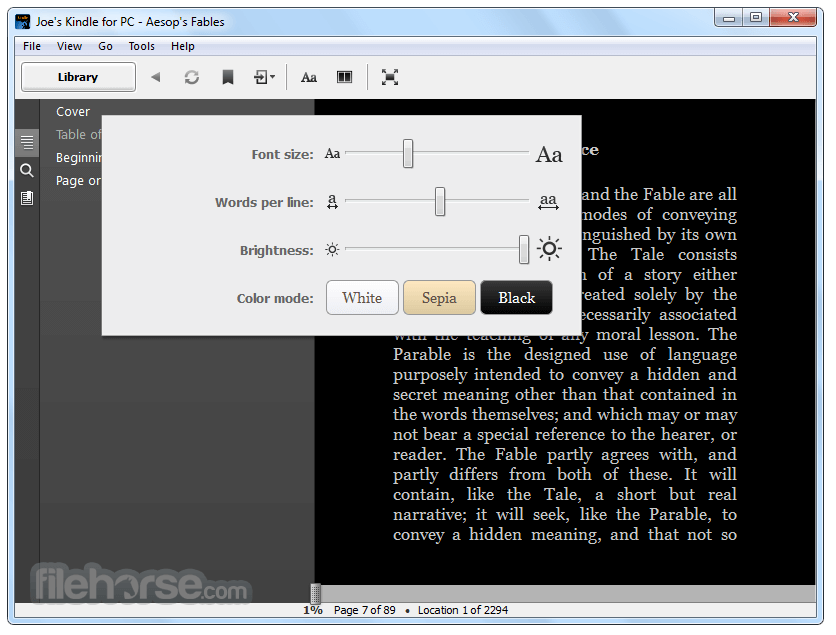Go to Cover in contents list
The image size is (836, 635).
(x=73, y=111)
